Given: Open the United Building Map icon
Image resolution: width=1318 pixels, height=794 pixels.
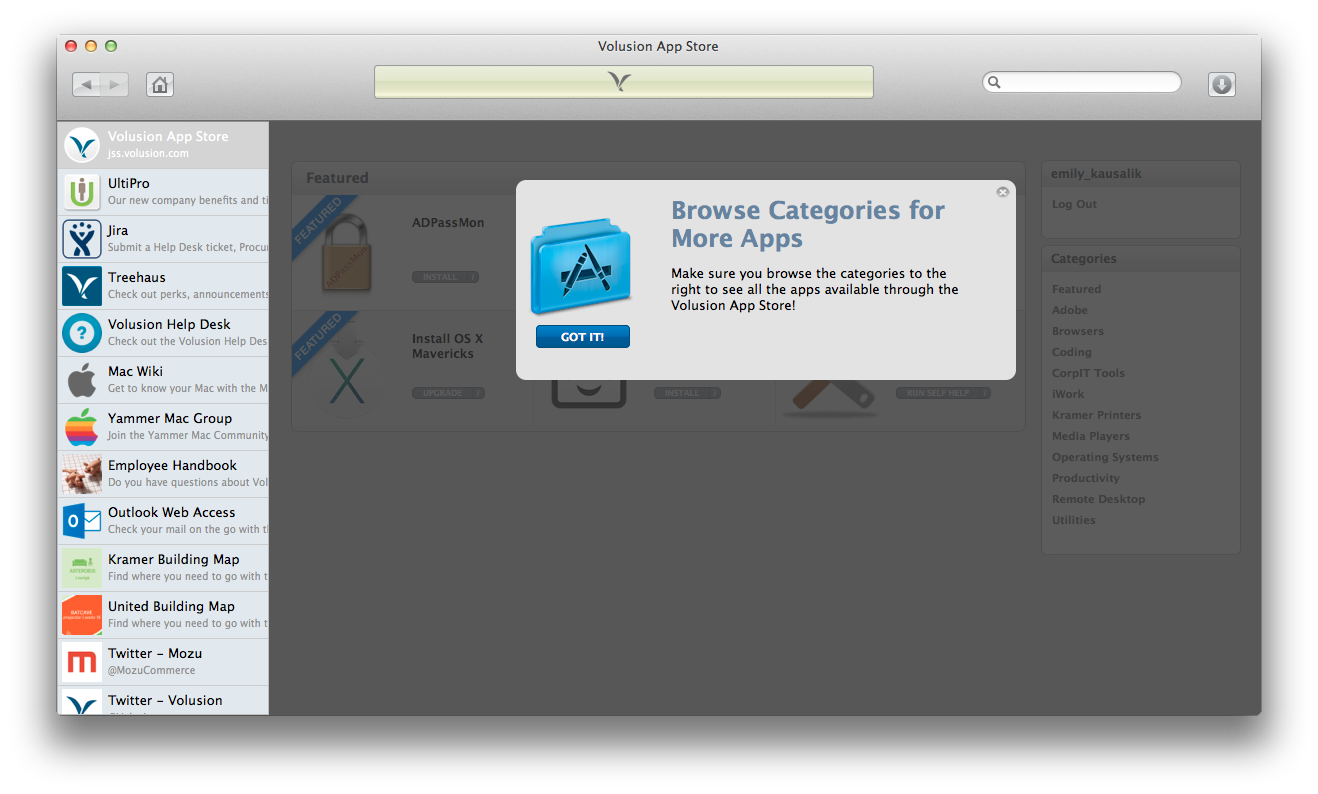Looking at the screenshot, I should click(x=82, y=615).
